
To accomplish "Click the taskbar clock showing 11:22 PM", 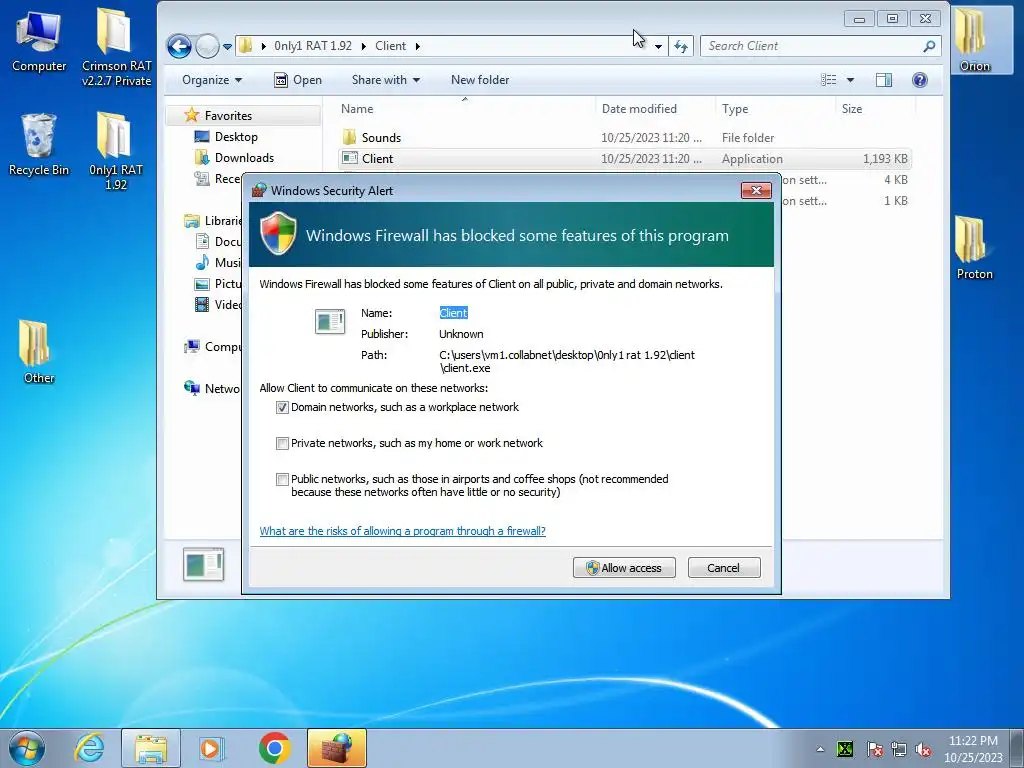I will click(972, 749).
